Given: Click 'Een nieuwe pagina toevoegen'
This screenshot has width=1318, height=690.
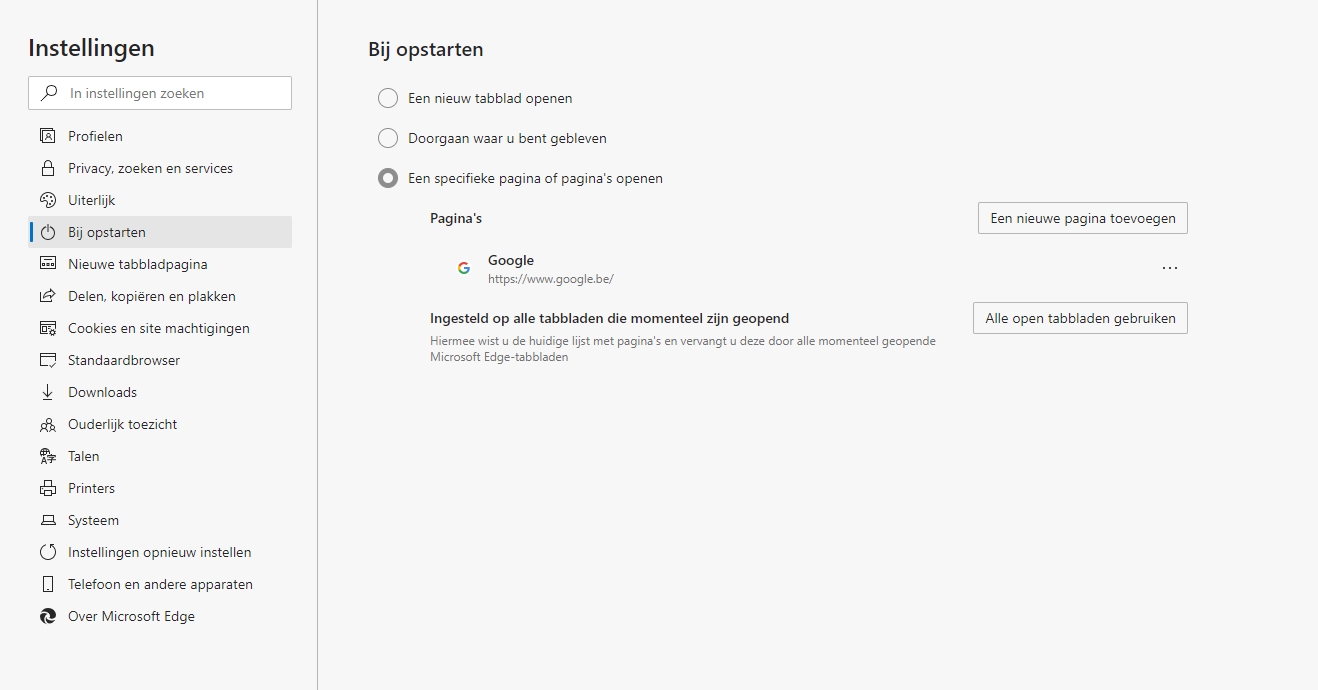Looking at the screenshot, I should pos(1082,217).
